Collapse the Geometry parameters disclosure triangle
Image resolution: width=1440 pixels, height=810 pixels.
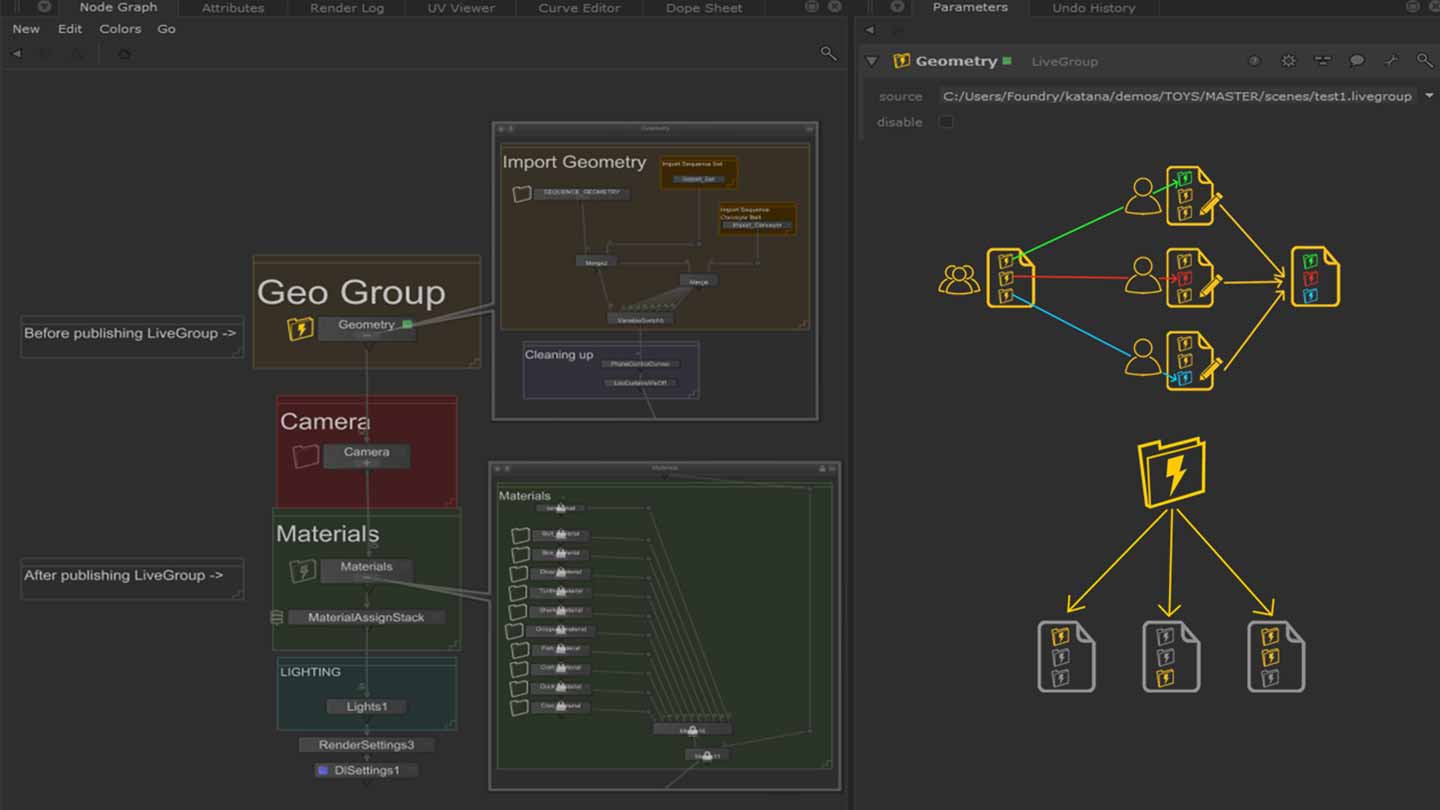coord(872,61)
